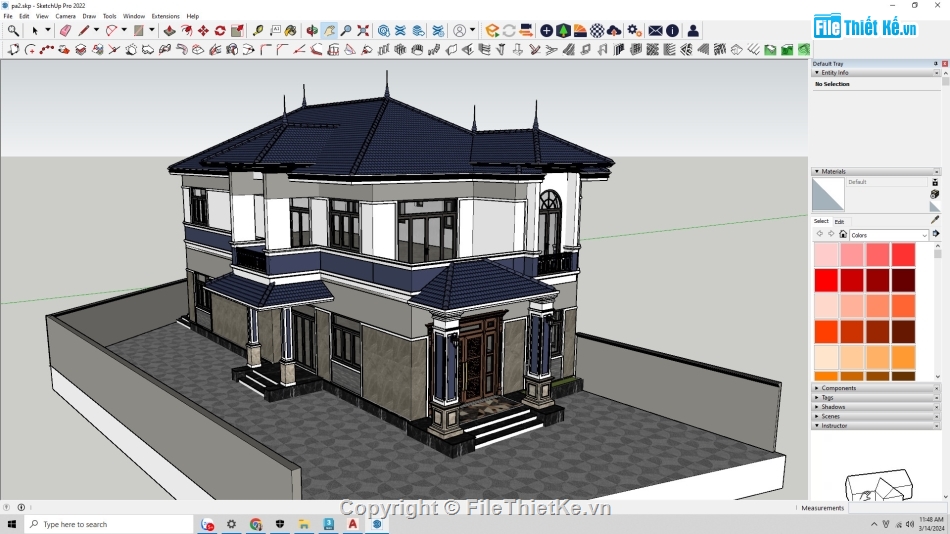This screenshot has width=950, height=534.
Task: Open Materials Details arrow menu
Action: click(935, 235)
